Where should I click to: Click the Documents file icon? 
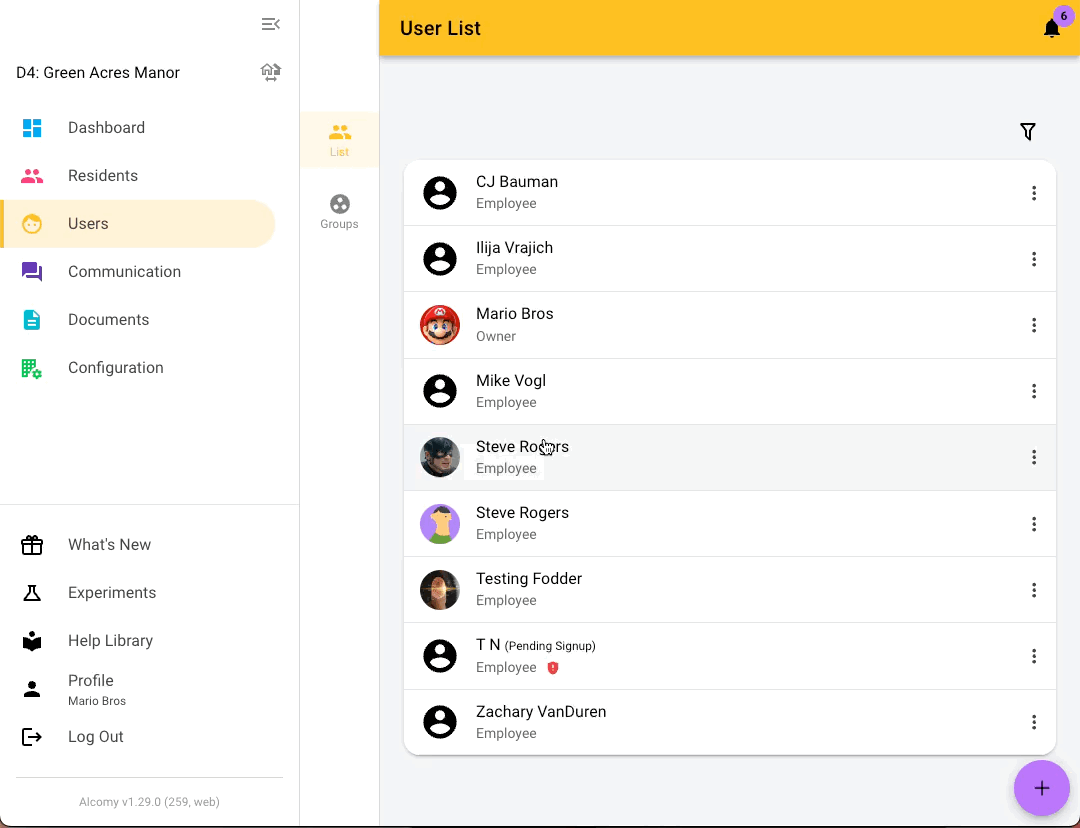click(x=32, y=320)
